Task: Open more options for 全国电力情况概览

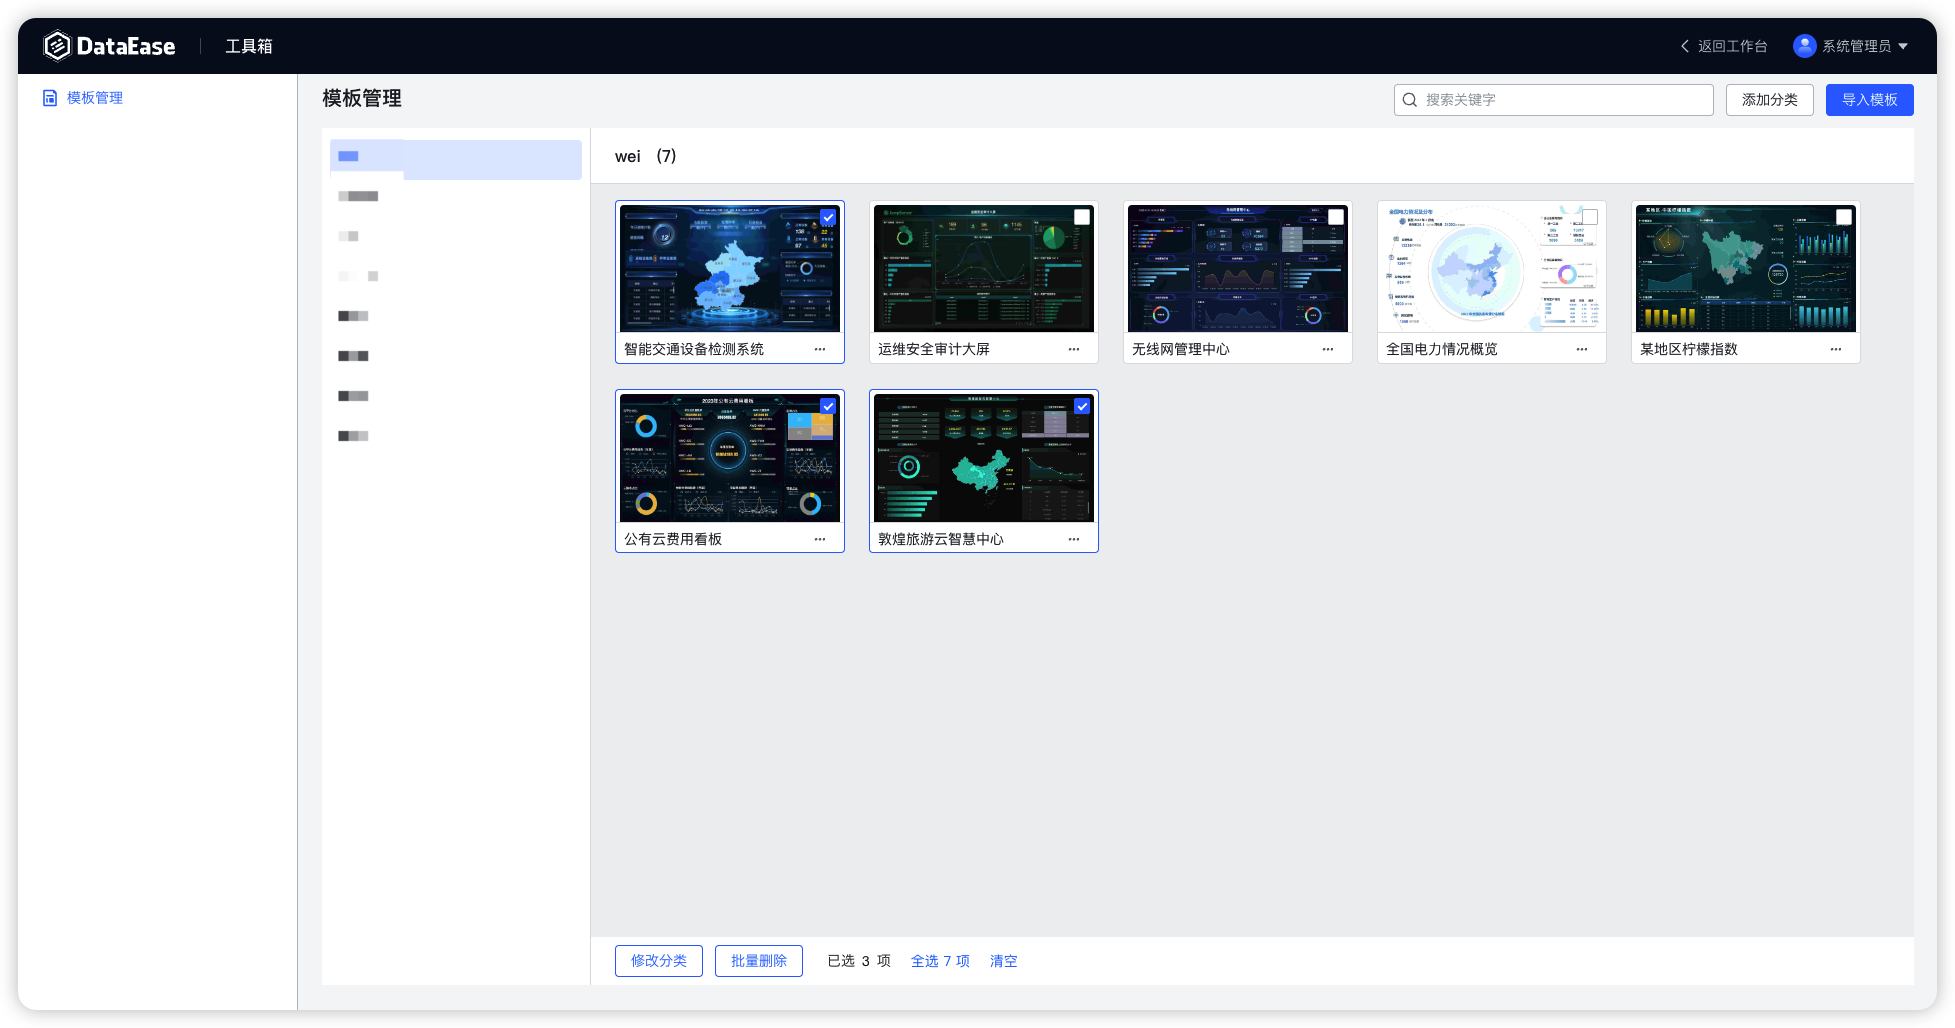Action: coord(1582,349)
